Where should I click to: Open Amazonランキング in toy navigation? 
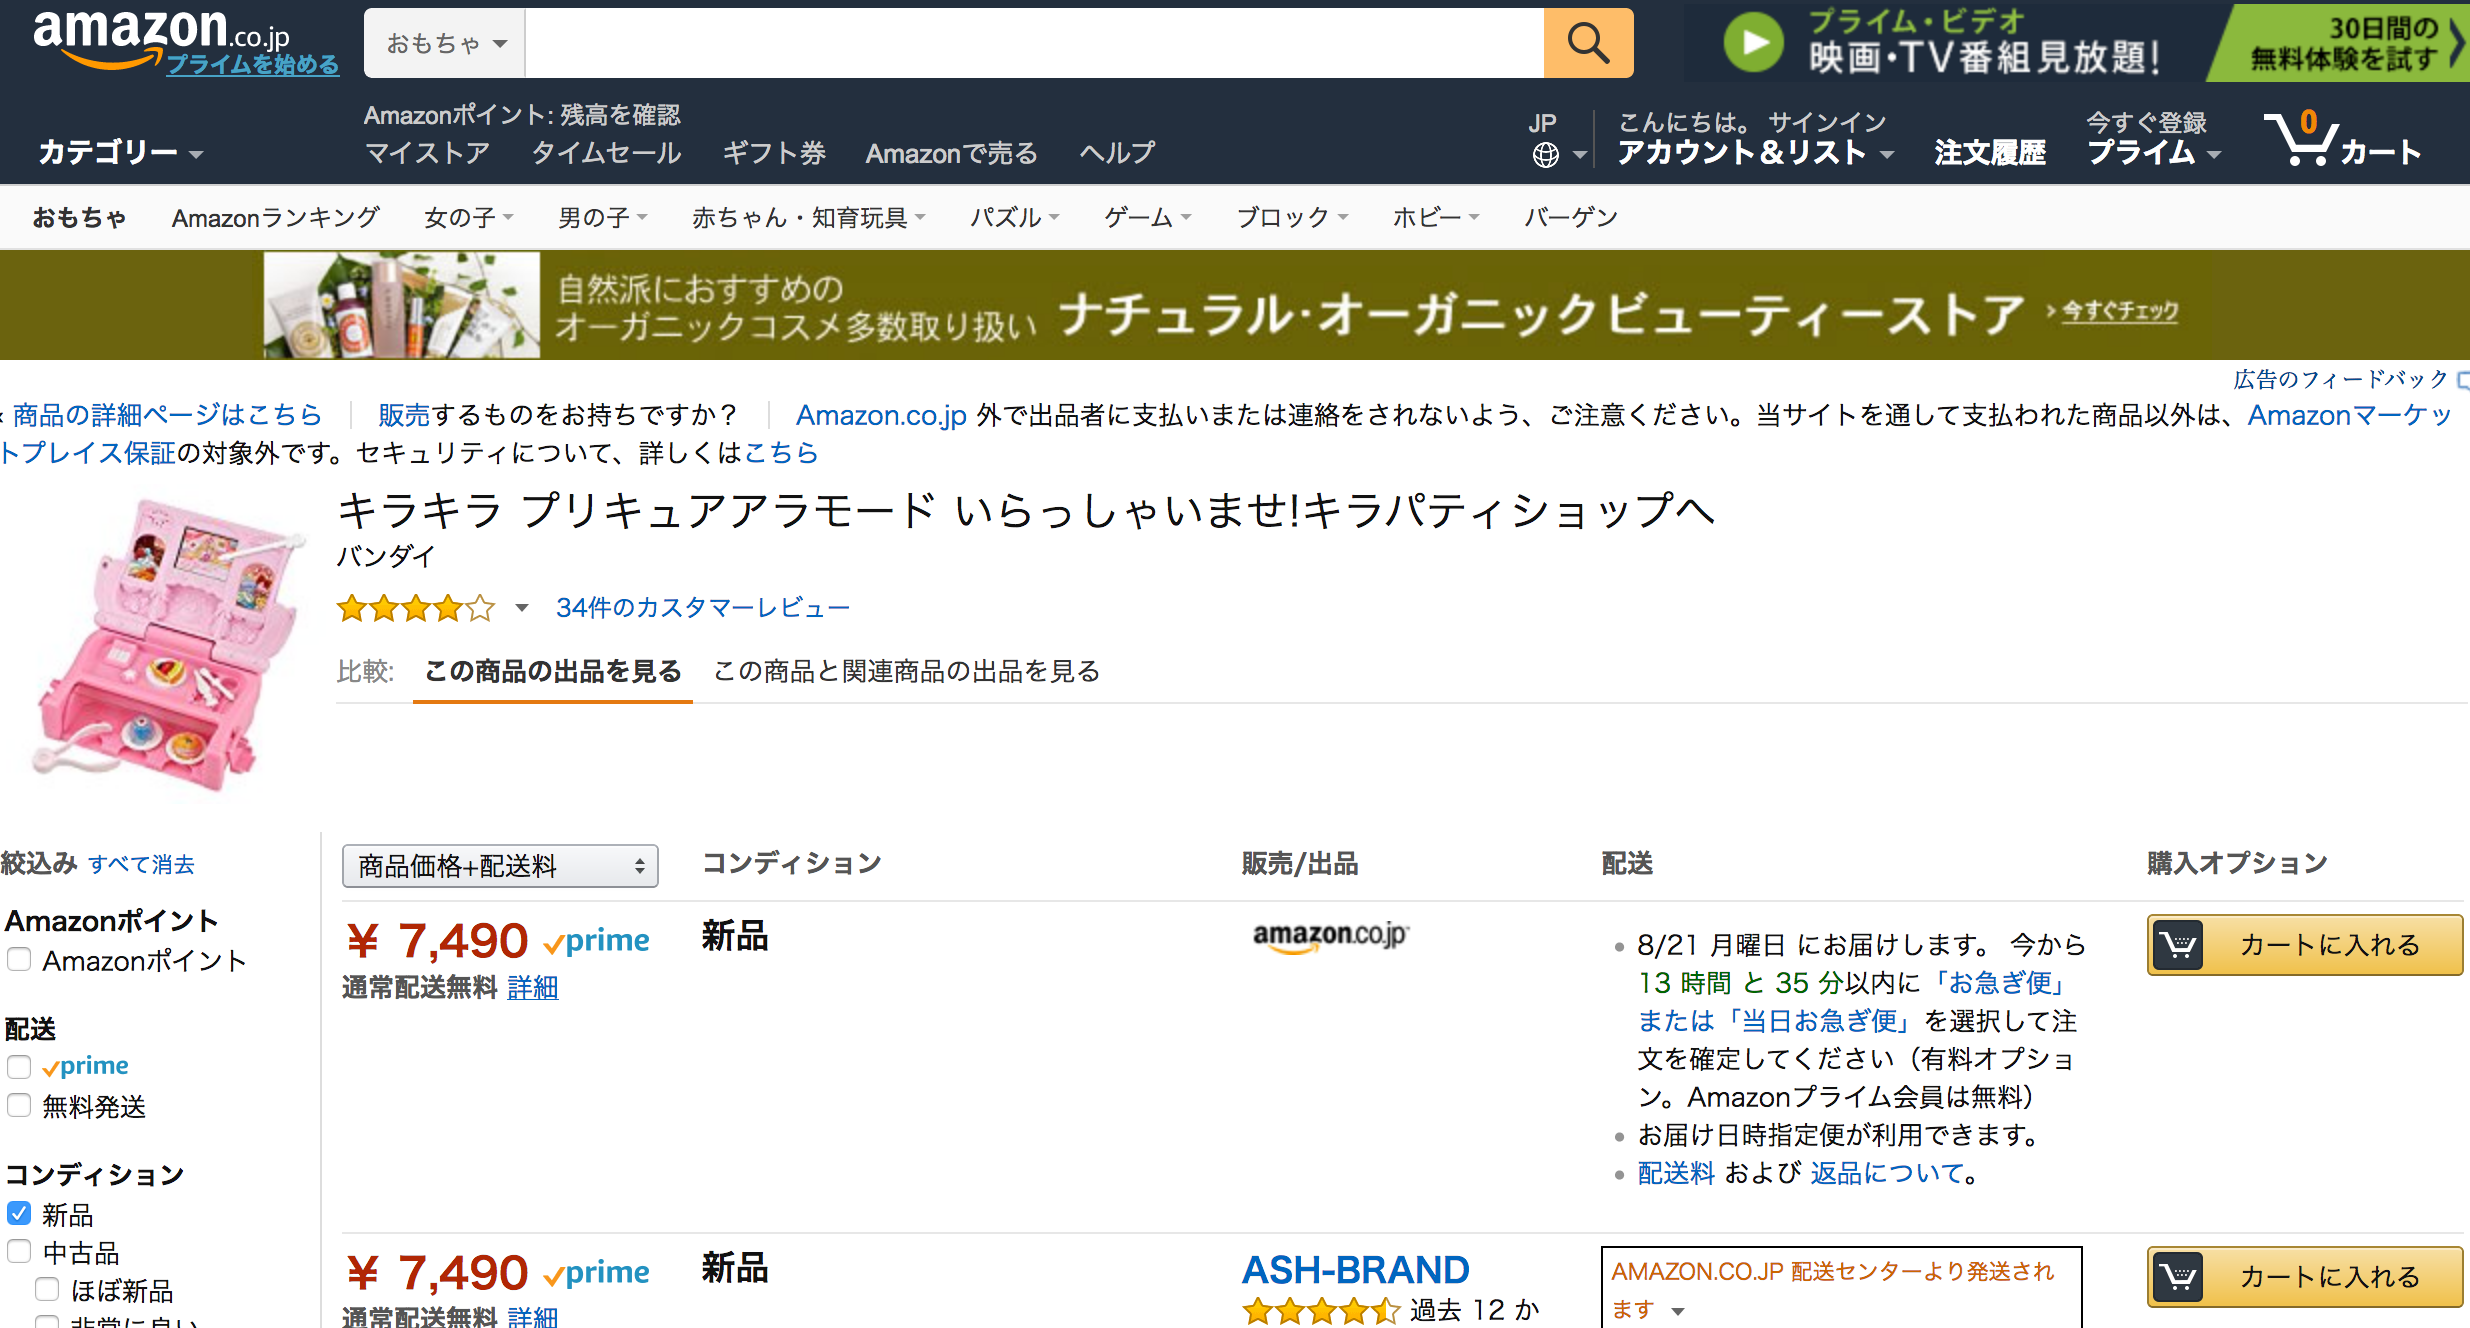[276, 217]
